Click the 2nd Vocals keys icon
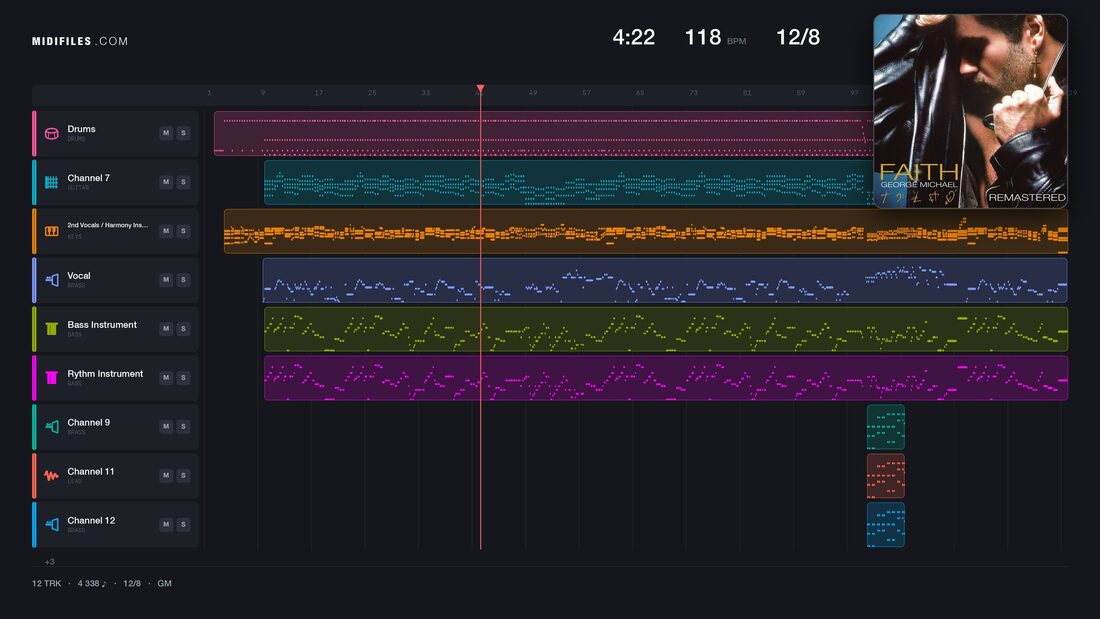This screenshot has width=1100, height=619. (x=51, y=231)
